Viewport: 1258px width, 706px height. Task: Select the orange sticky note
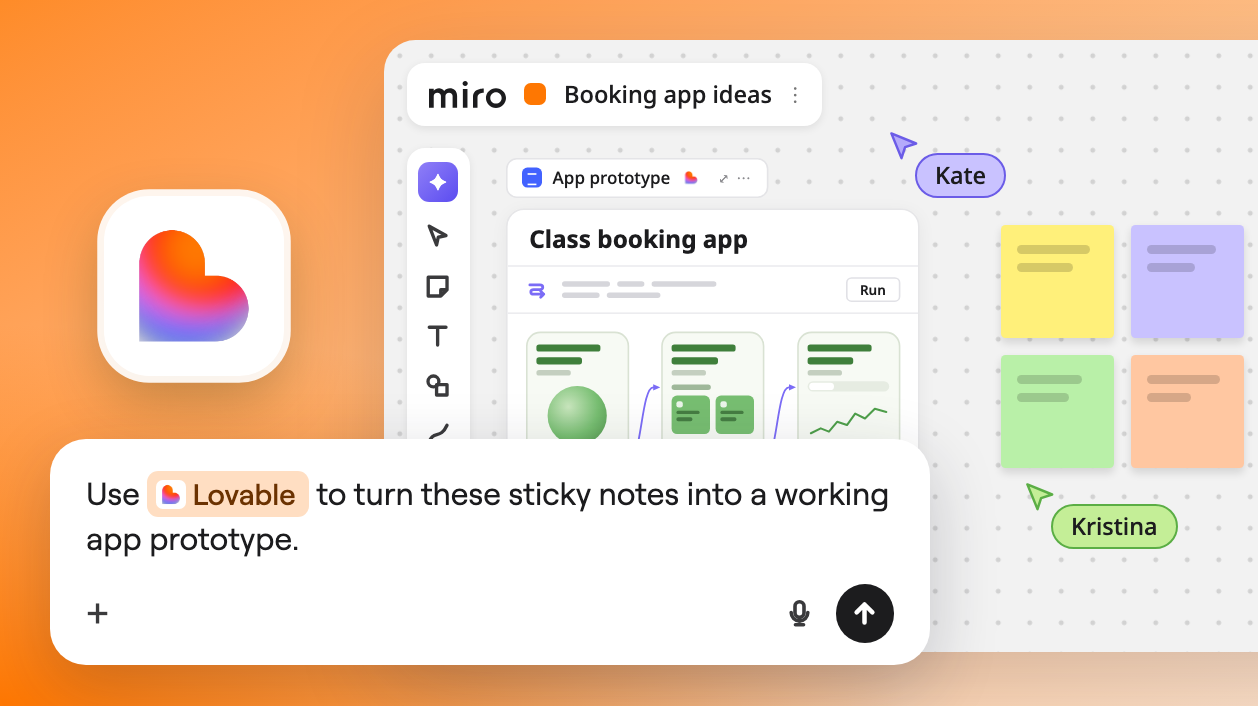[x=1187, y=411]
